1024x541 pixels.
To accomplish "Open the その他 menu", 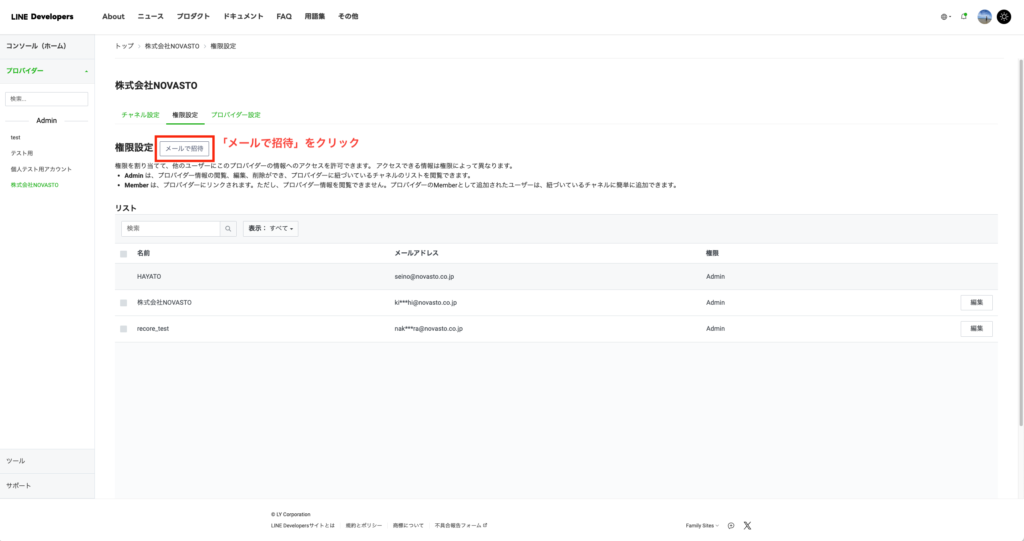I will [x=348, y=16].
